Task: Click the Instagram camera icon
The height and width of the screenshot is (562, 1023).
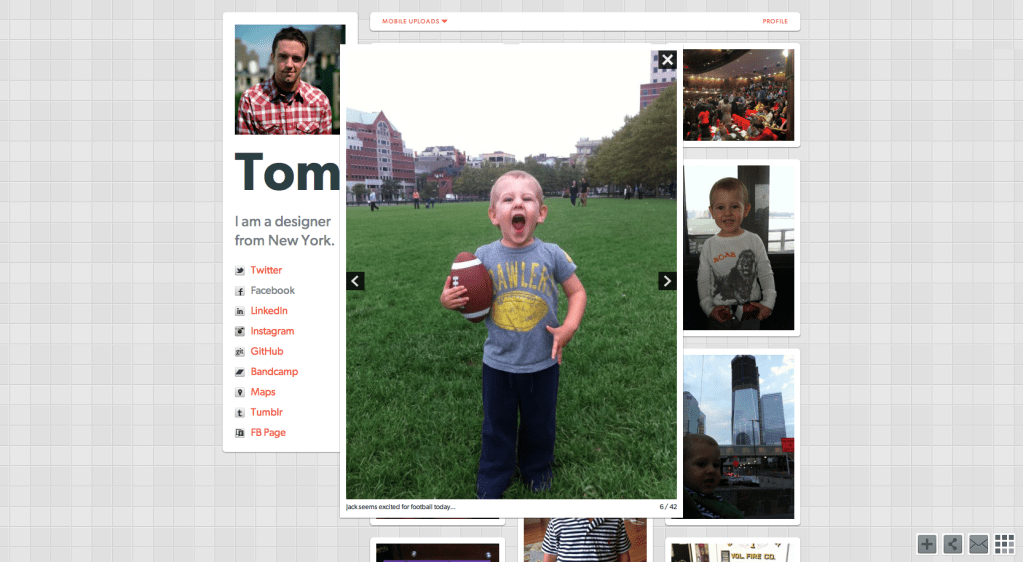Action: click(x=240, y=332)
